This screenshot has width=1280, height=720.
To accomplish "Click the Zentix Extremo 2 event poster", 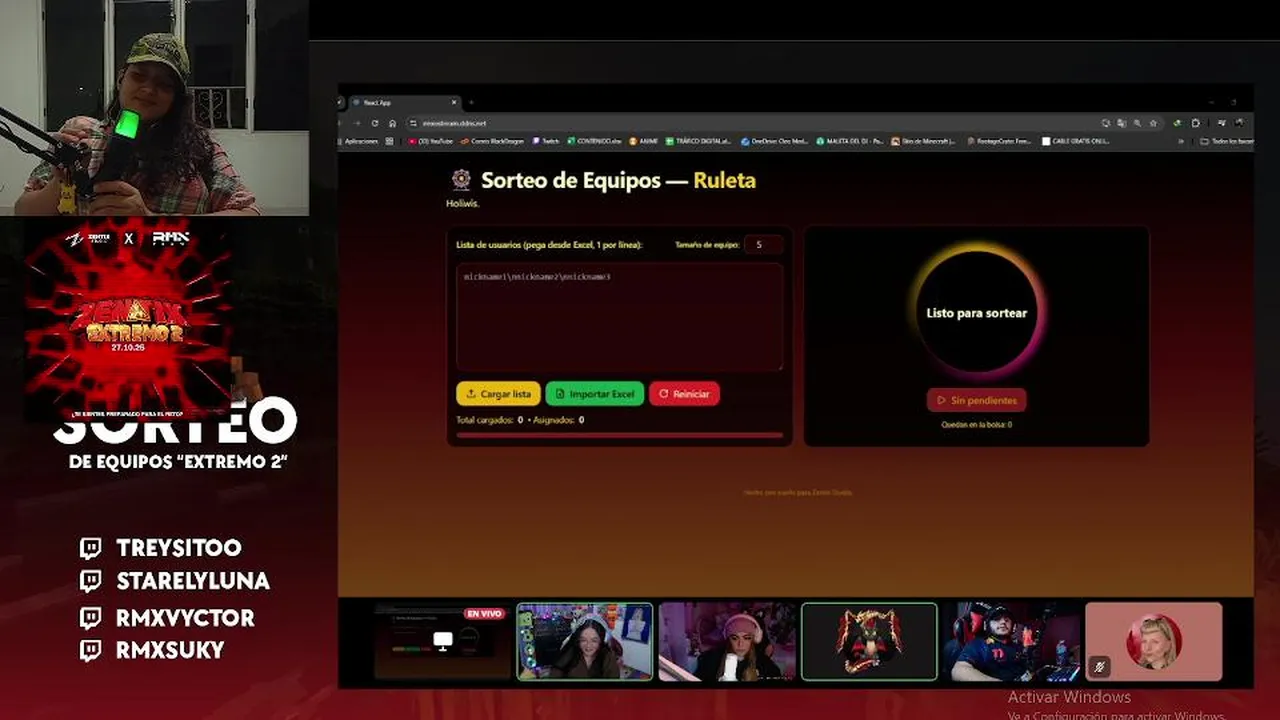I will tap(128, 320).
